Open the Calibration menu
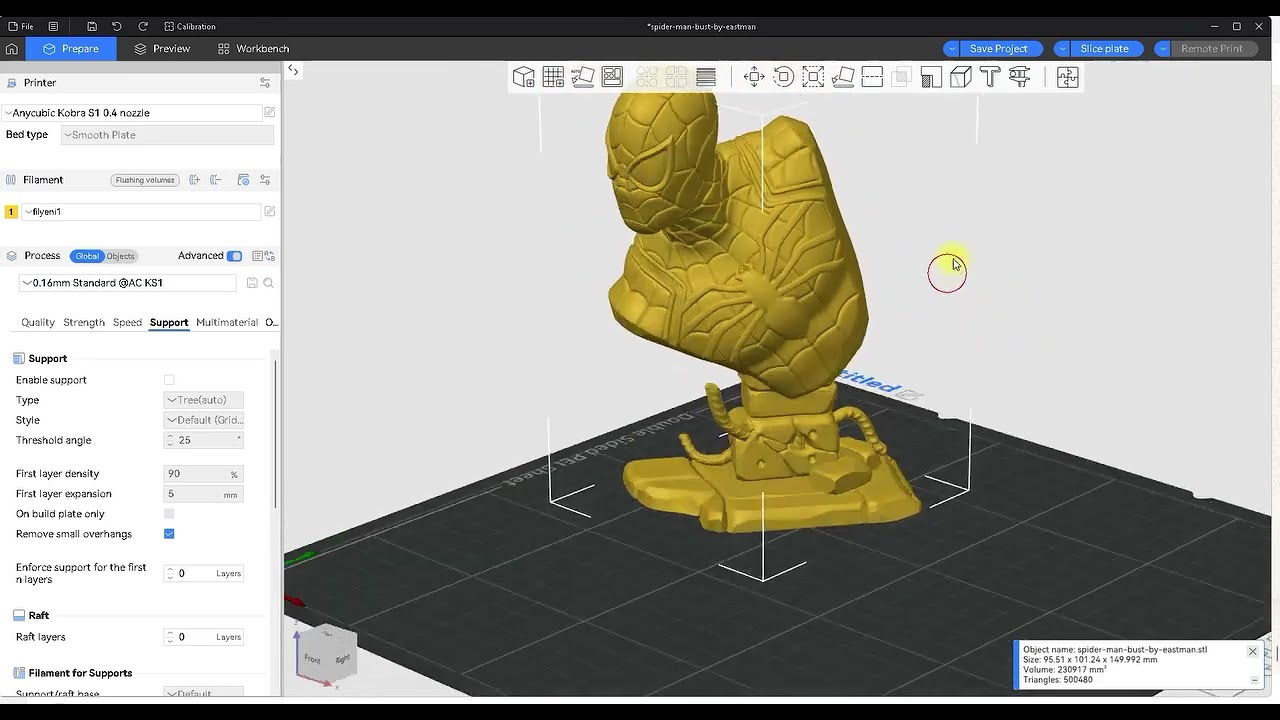The image size is (1280, 720). tap(190, 26)
